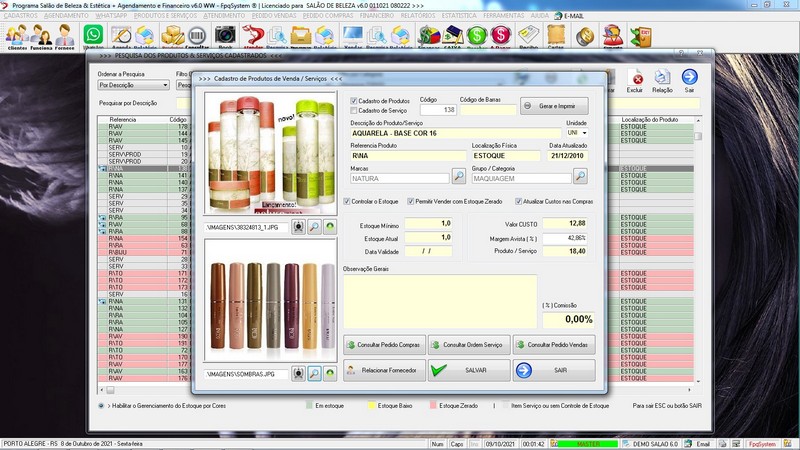Screen dimensions: 800x450
Task: Open the E-MAIL menu item
Action: [569, 16]
